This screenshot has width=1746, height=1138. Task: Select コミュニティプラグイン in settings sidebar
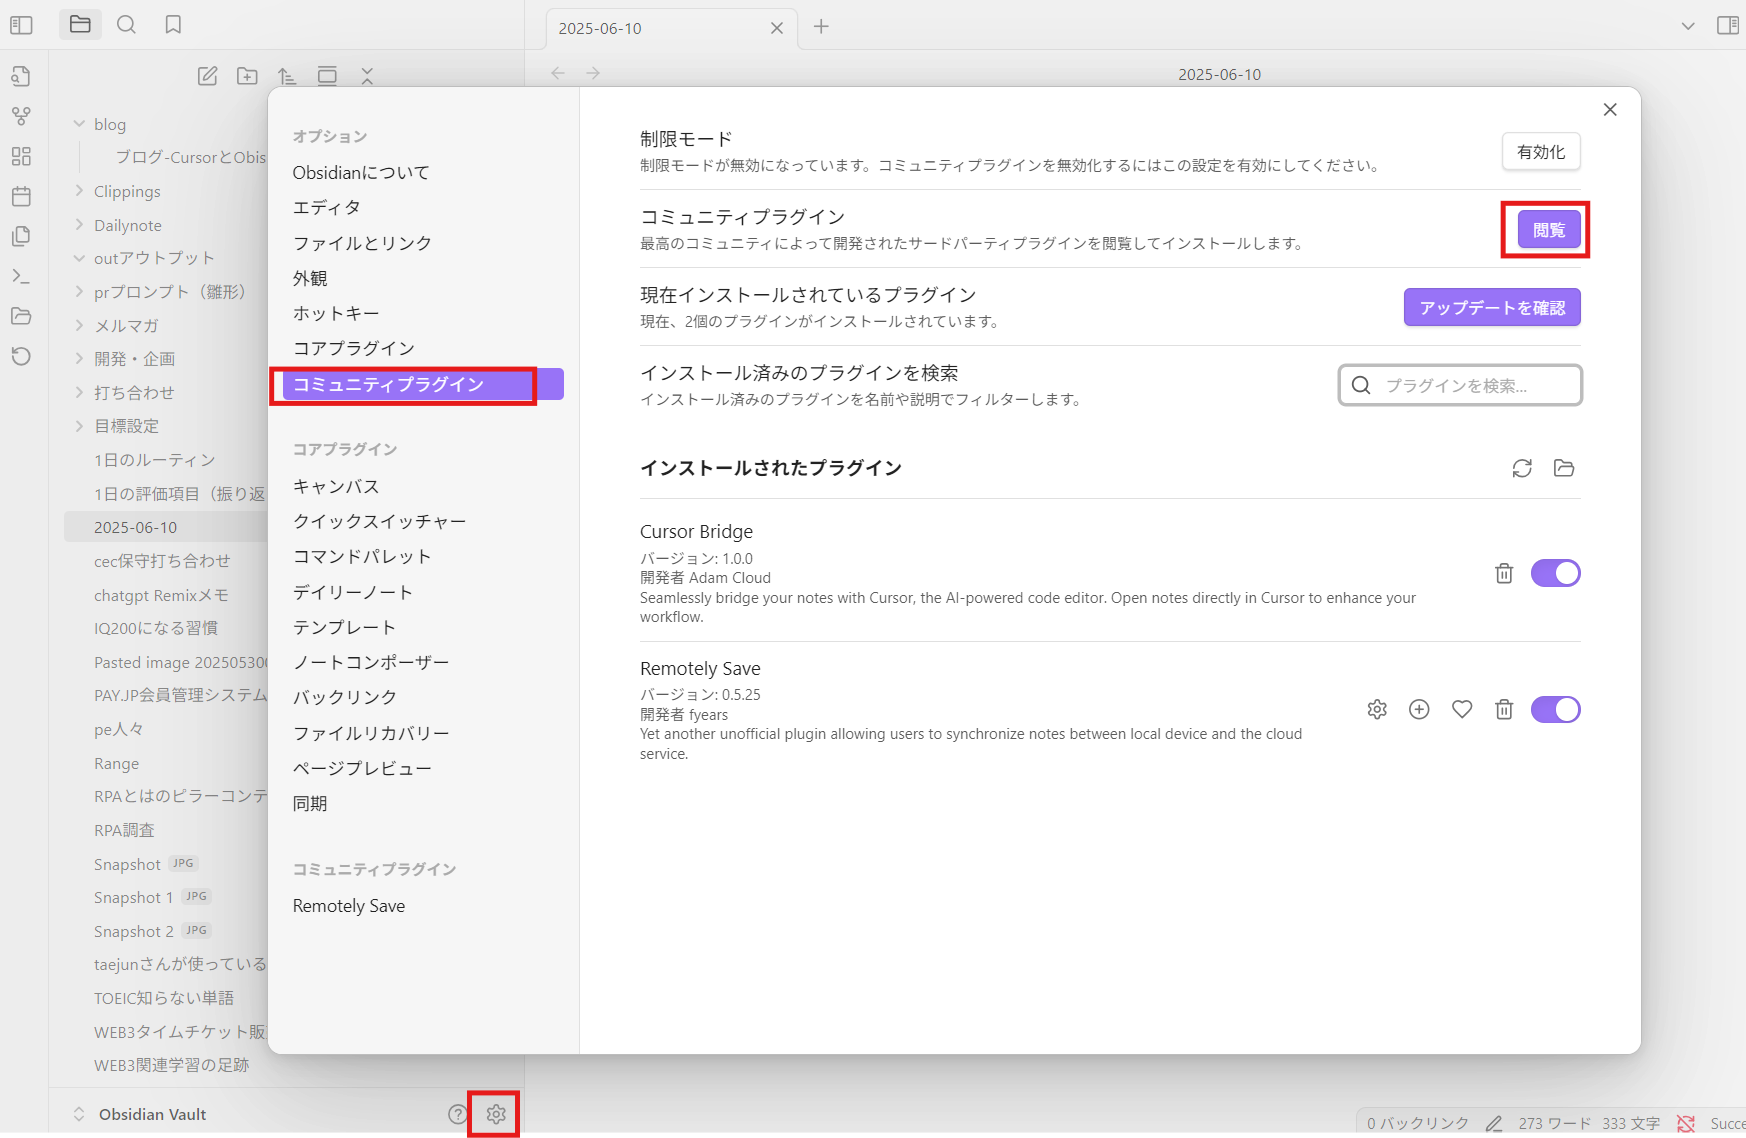423,384
